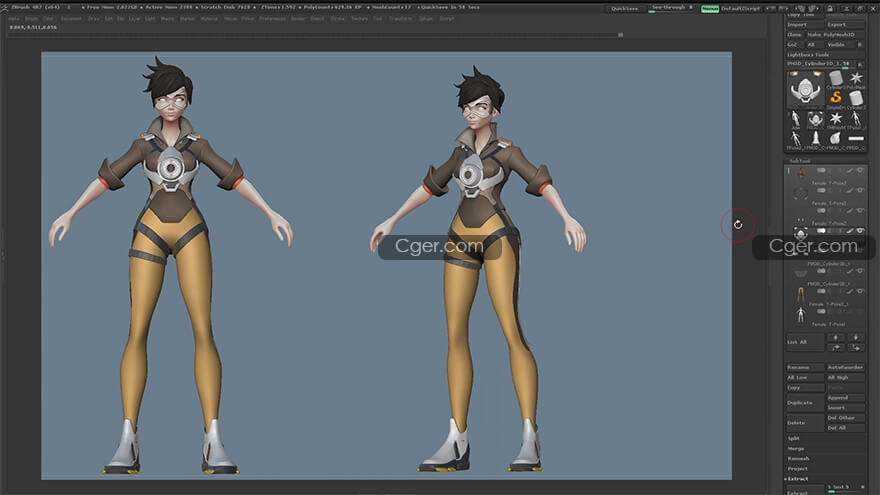
Task: Click the R button beside PM3D_Cylinder3D slider
Action: pos(860,64)
